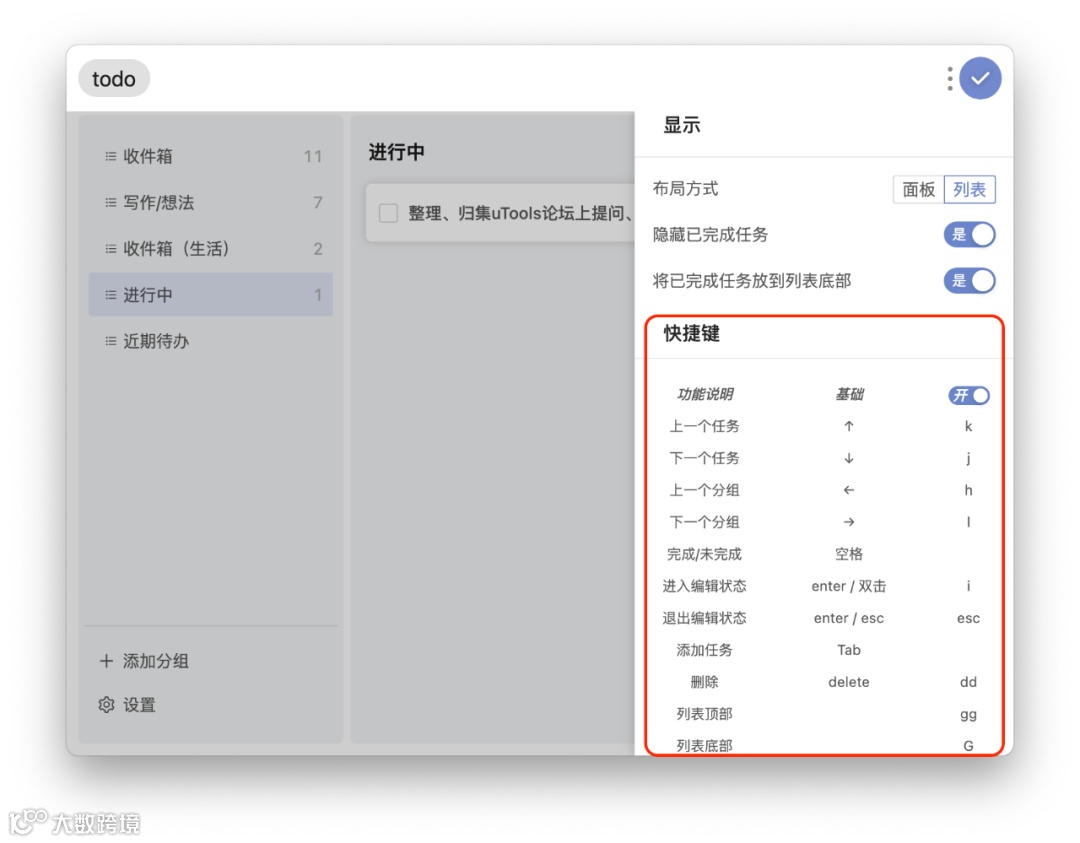Click the list icon beside 进行中 in sidebar
The image size is (1080, 843).
click(x=110, y=295)
